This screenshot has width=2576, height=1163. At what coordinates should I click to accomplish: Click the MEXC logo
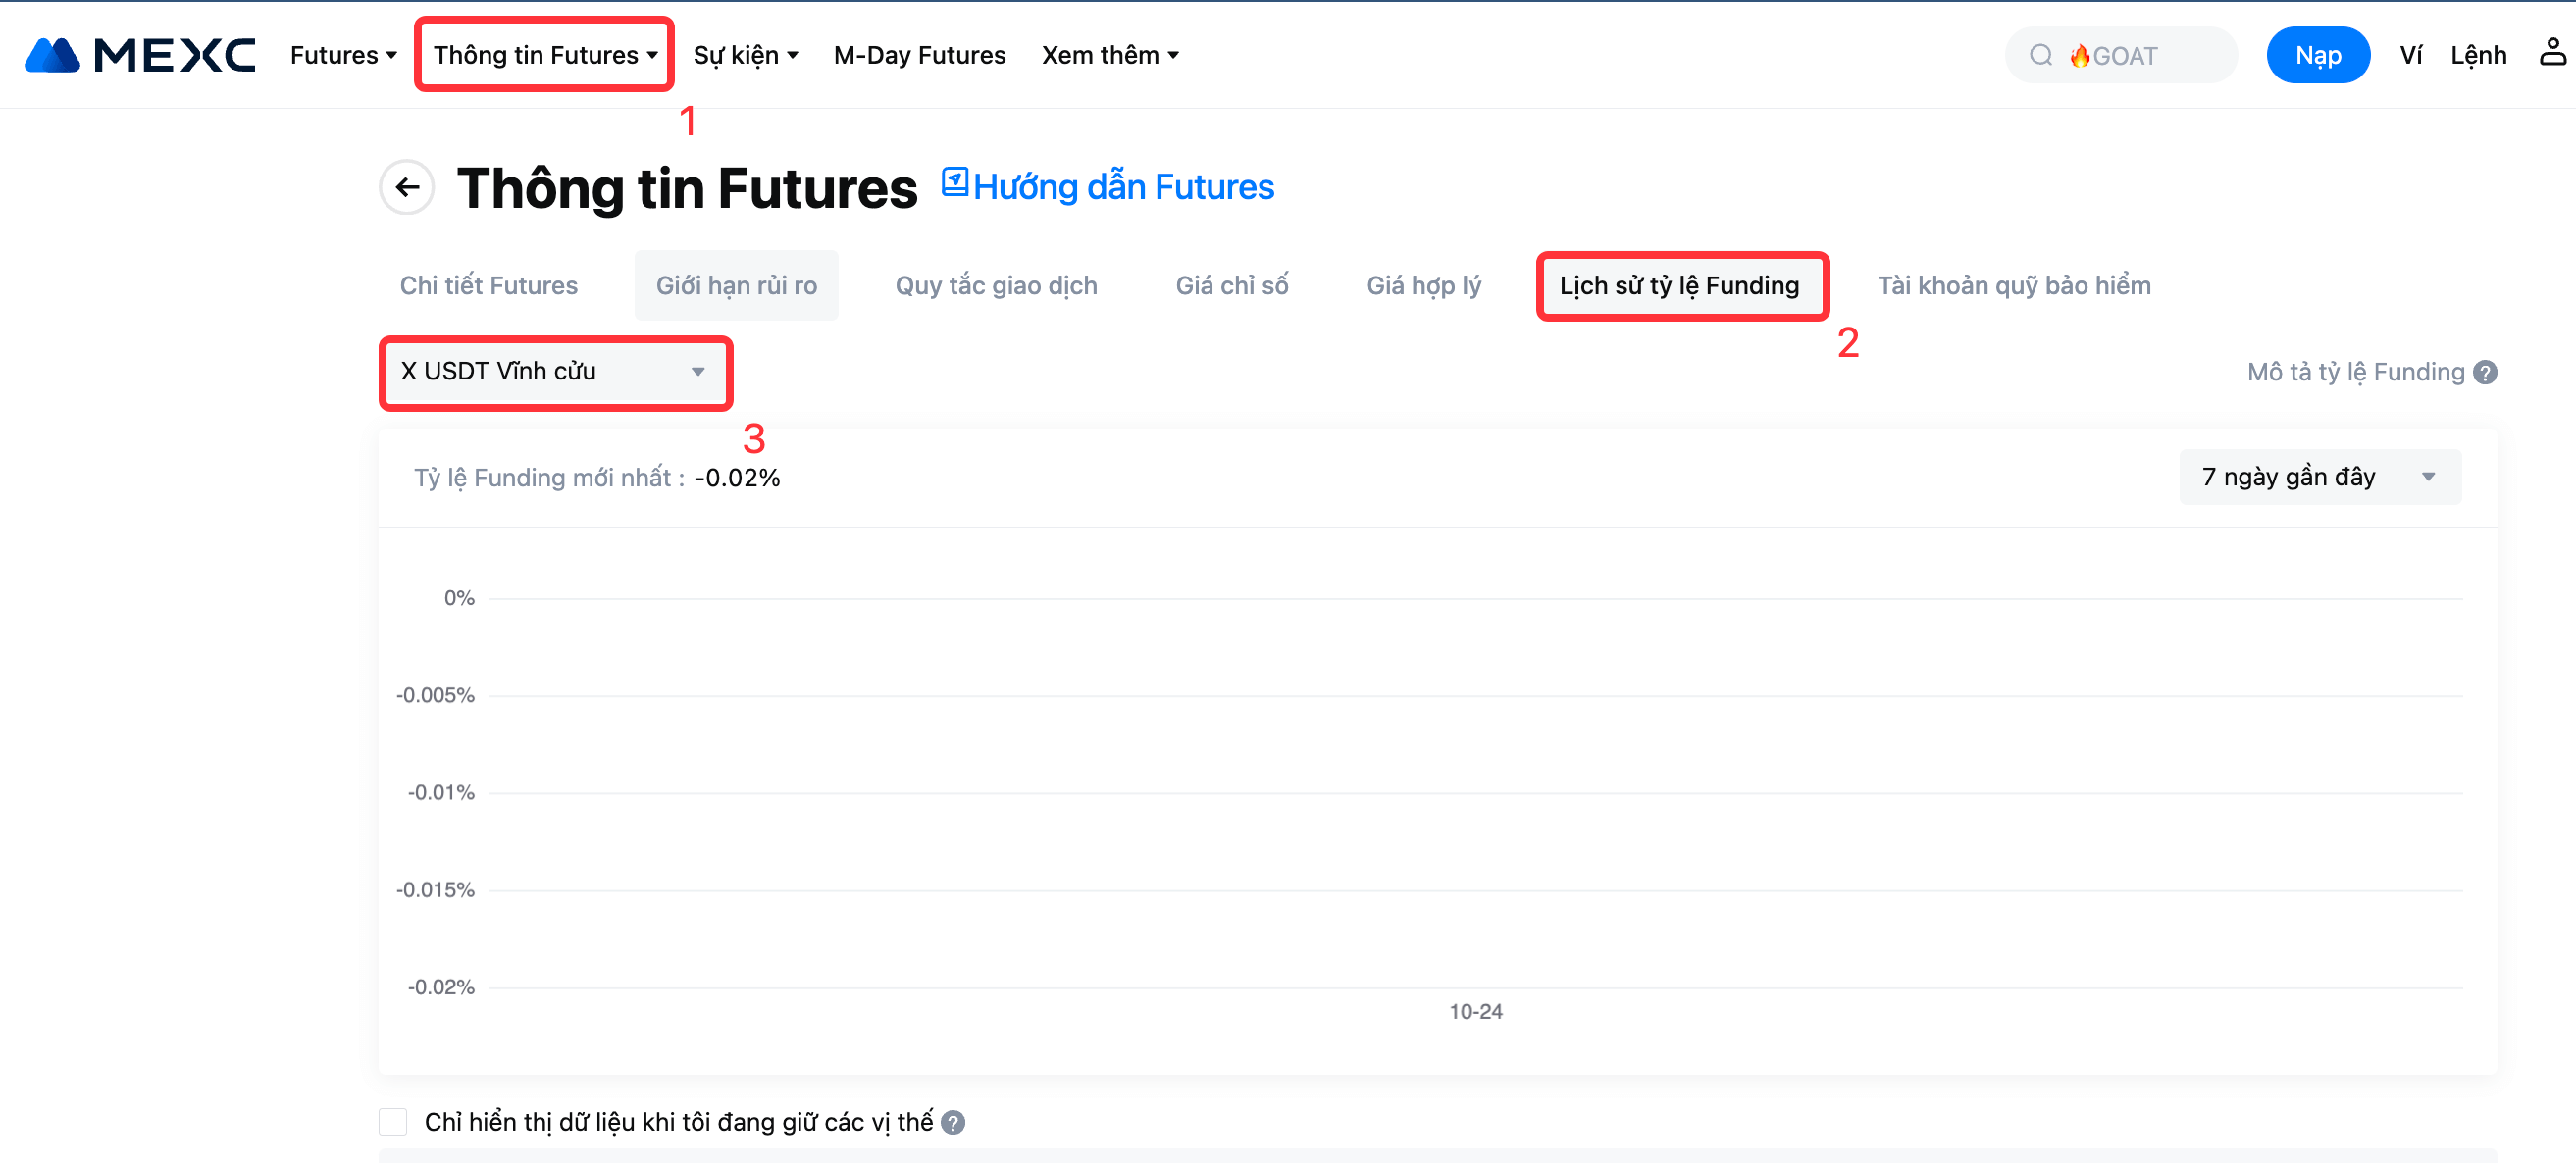[140, 55]
